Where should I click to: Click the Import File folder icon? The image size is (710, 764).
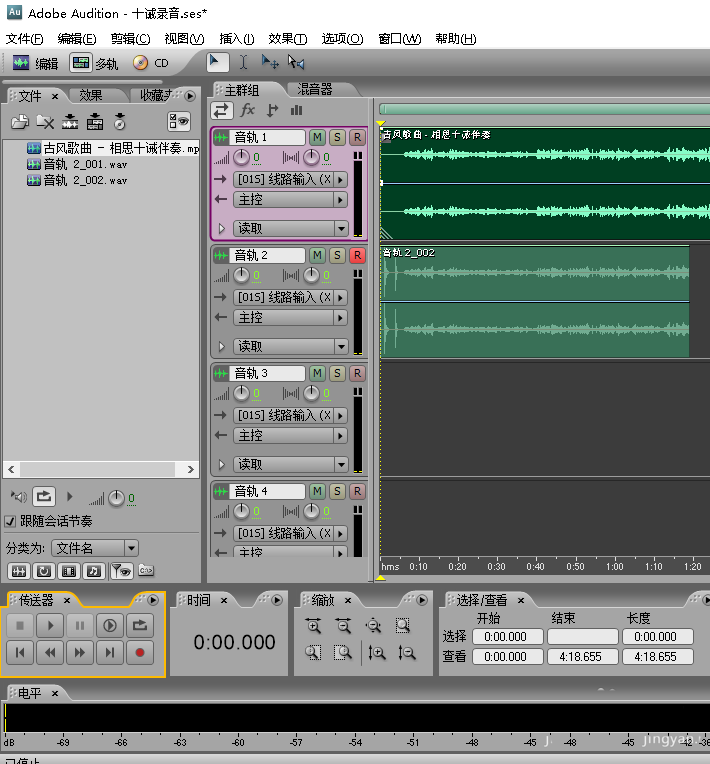click(x=19, y=122)
